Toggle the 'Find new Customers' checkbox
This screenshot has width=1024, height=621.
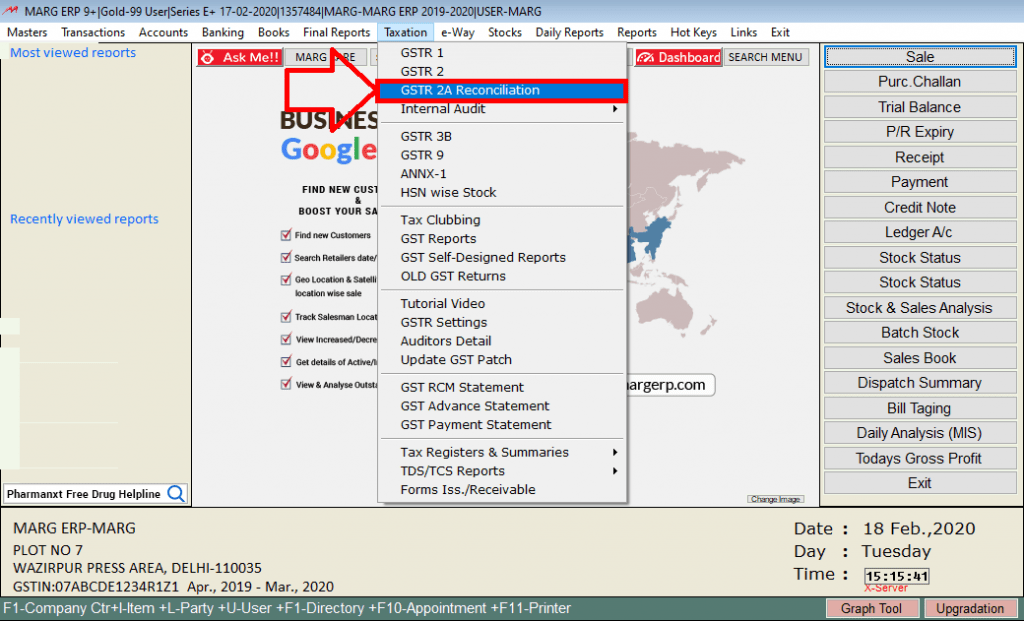point(285,235)
